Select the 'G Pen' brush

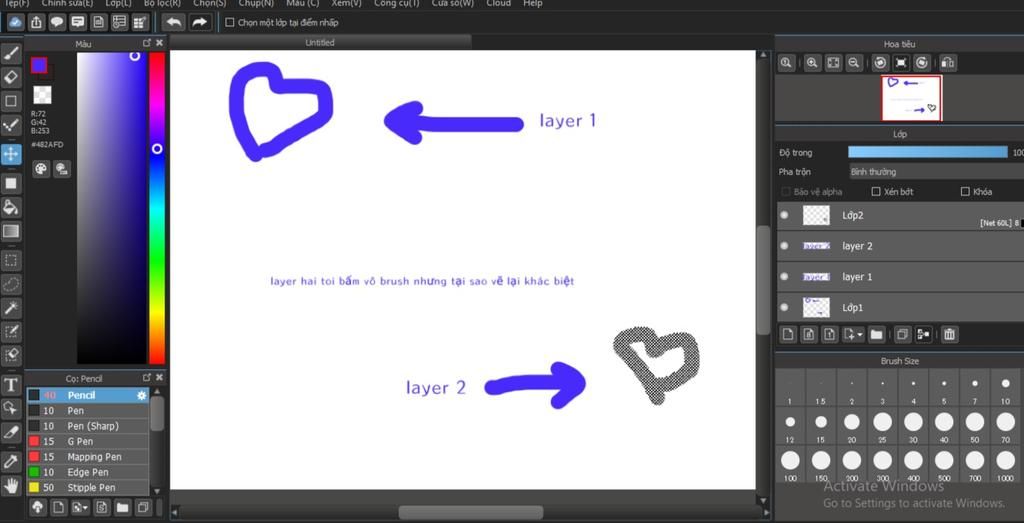[88, 441]
